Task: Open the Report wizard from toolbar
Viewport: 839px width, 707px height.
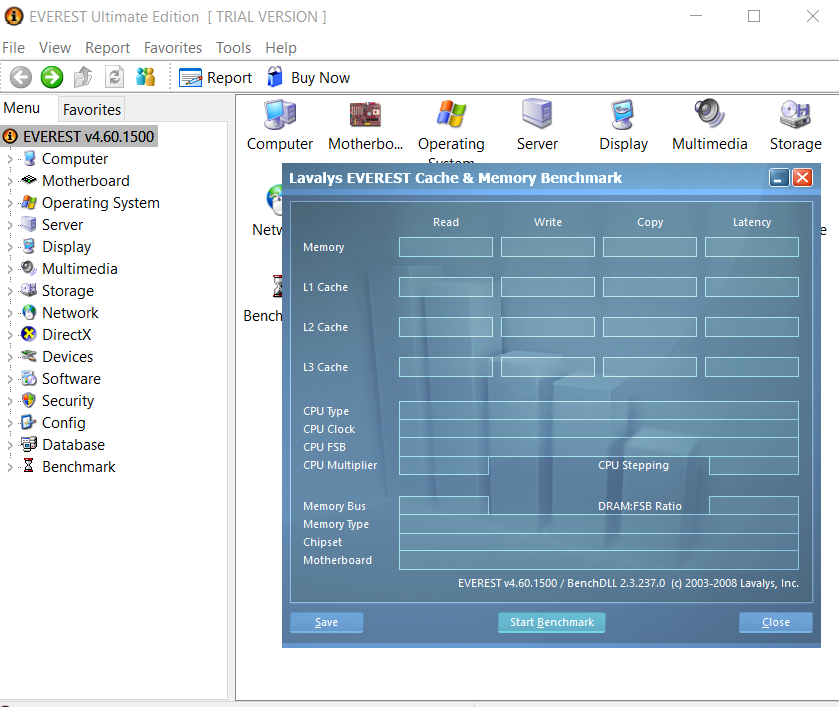Action: 215,78
